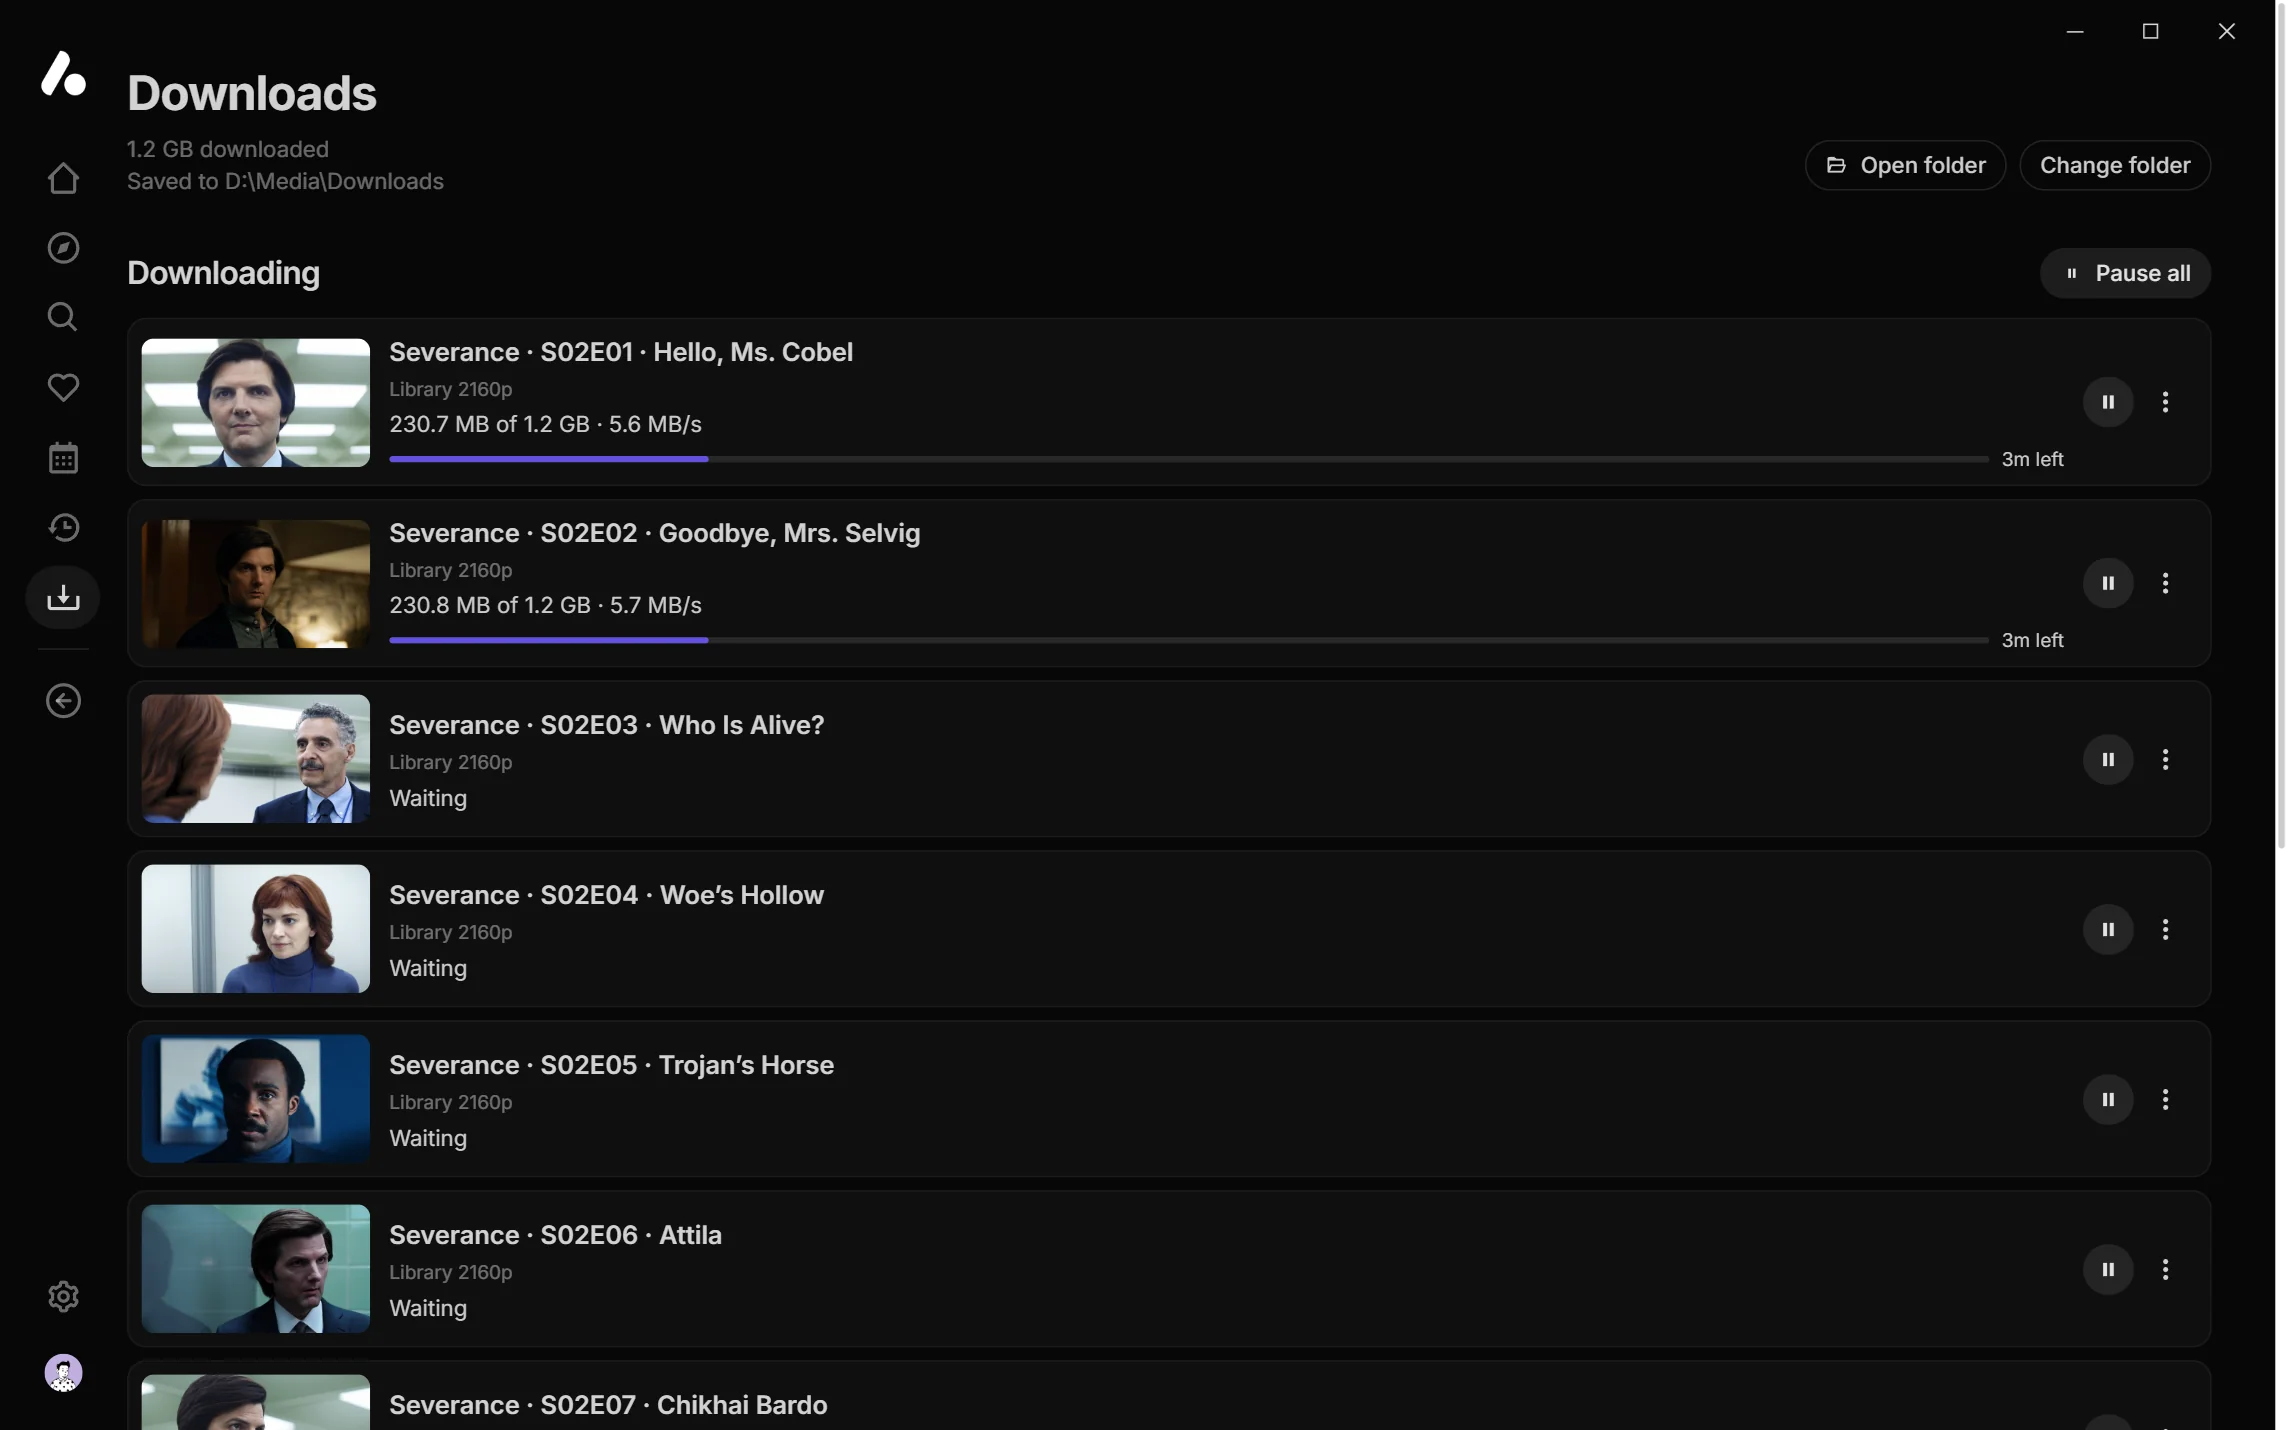Viewport: 2288px width, 1430px height.
Task: Pause the S02E06 Attila download
Action: tap(2108, 1269)
